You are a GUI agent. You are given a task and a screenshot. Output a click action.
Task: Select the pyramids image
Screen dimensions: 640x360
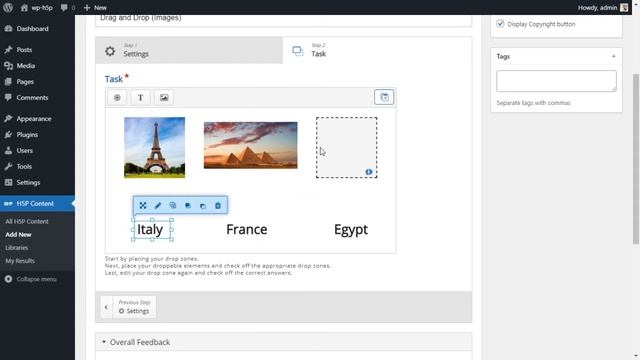[251, 145]
